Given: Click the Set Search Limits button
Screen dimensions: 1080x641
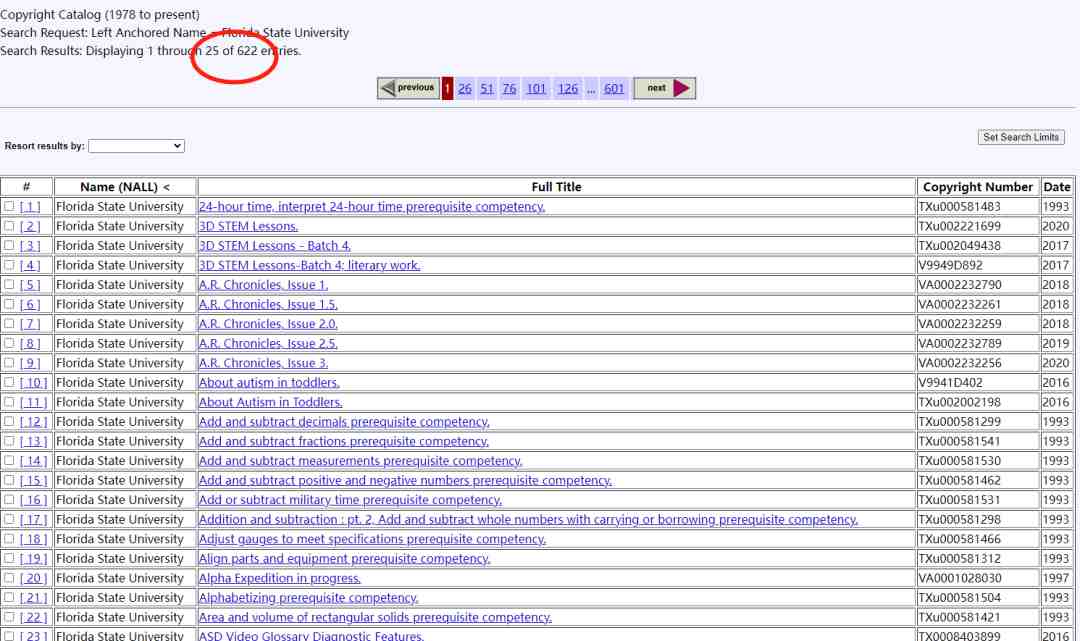Looking at the screenshot, I should 1021,137.
